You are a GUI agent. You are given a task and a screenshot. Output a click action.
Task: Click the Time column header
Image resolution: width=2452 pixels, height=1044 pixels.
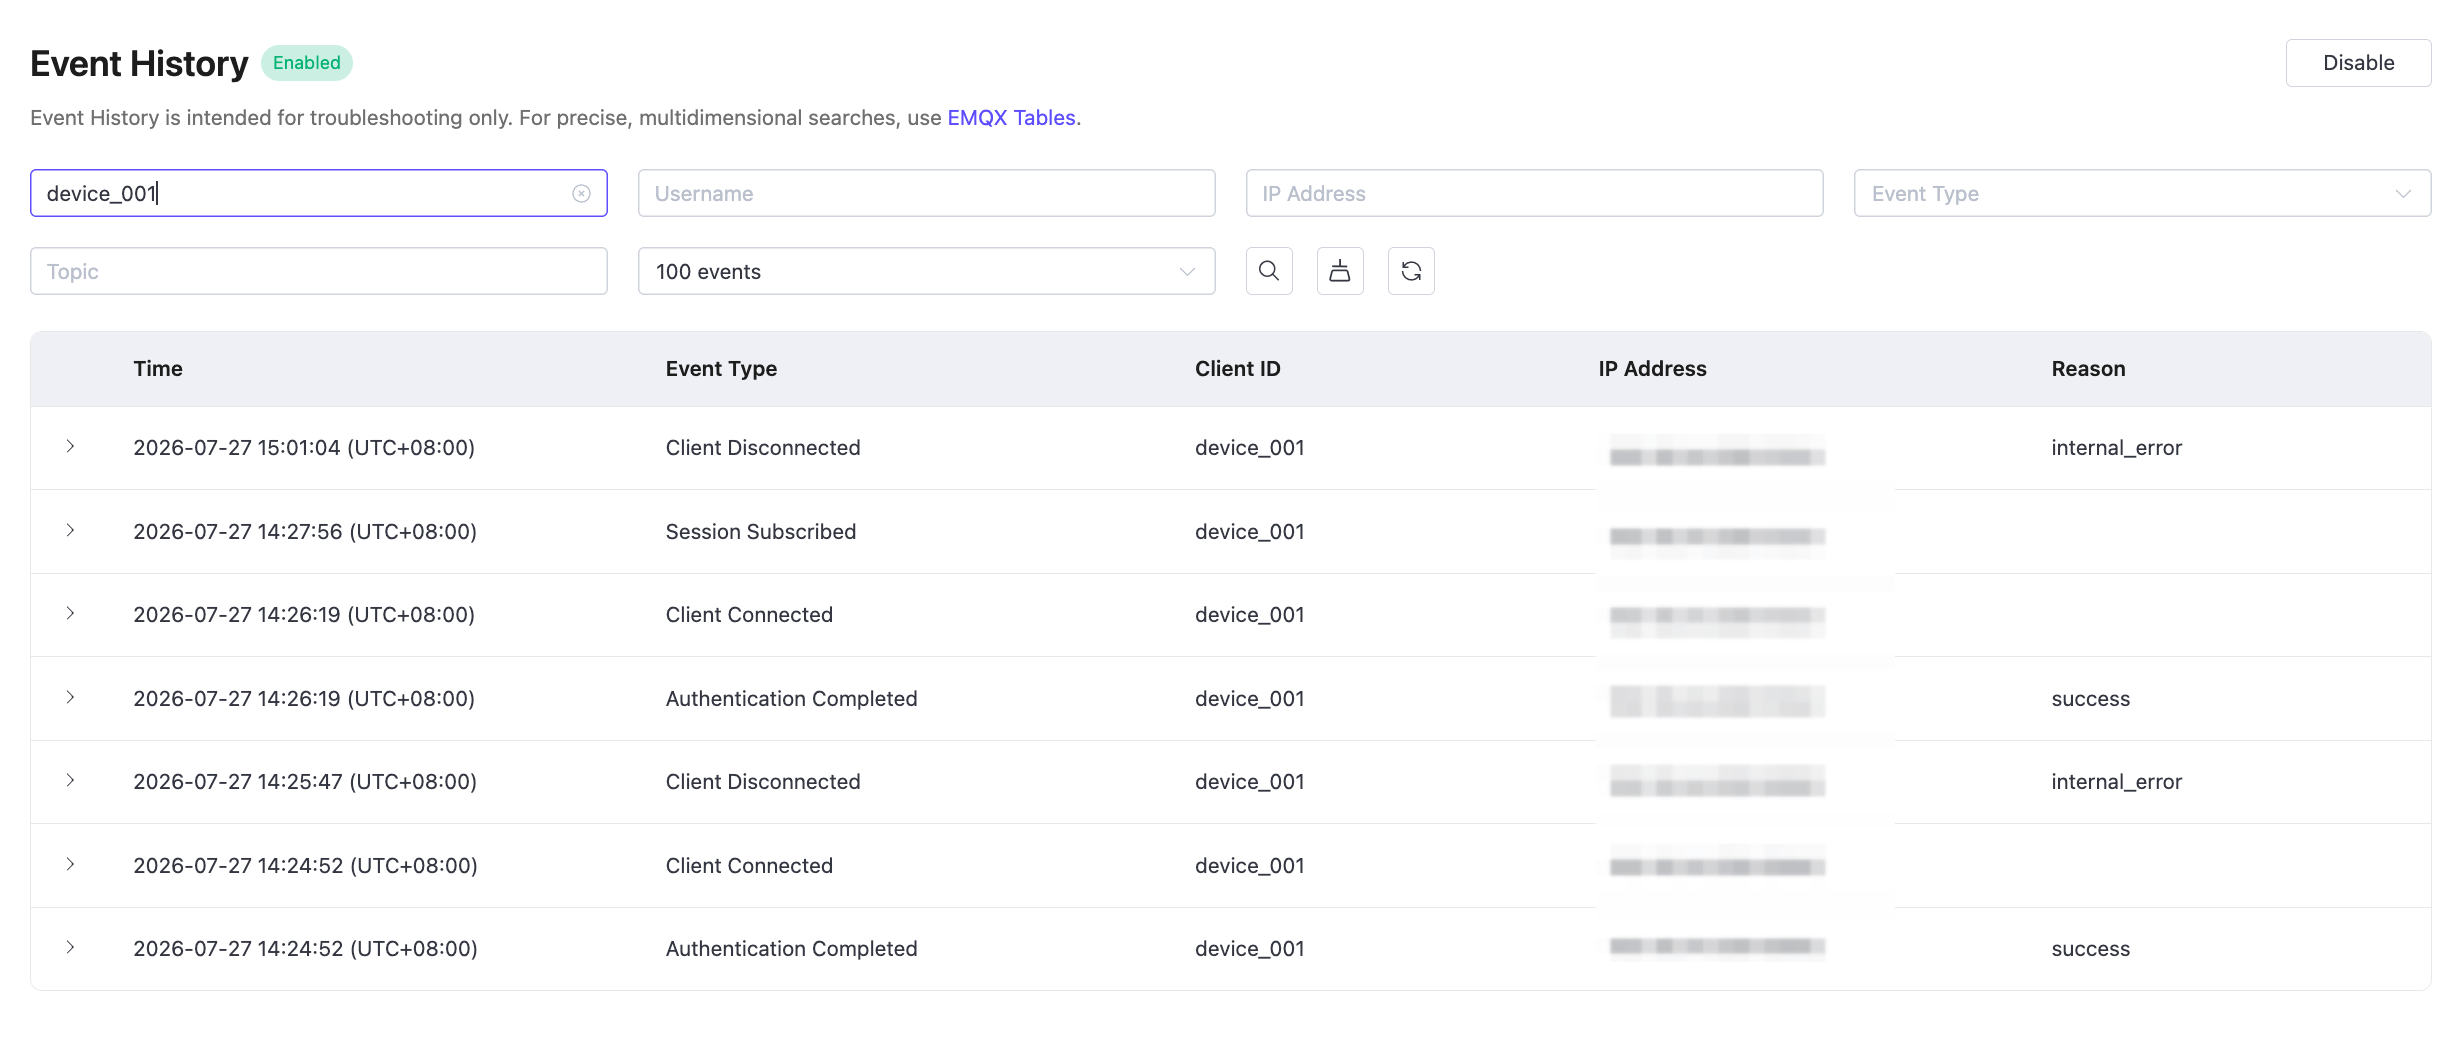tap(158, 369)
